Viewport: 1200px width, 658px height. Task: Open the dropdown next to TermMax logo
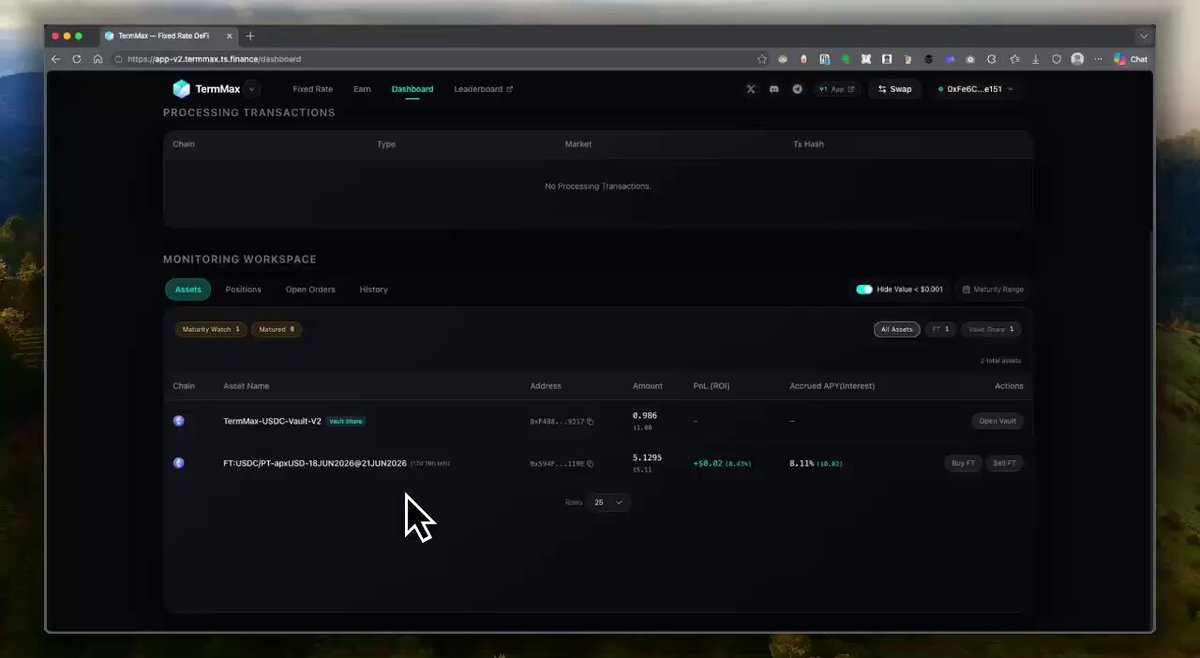(250, 89)
